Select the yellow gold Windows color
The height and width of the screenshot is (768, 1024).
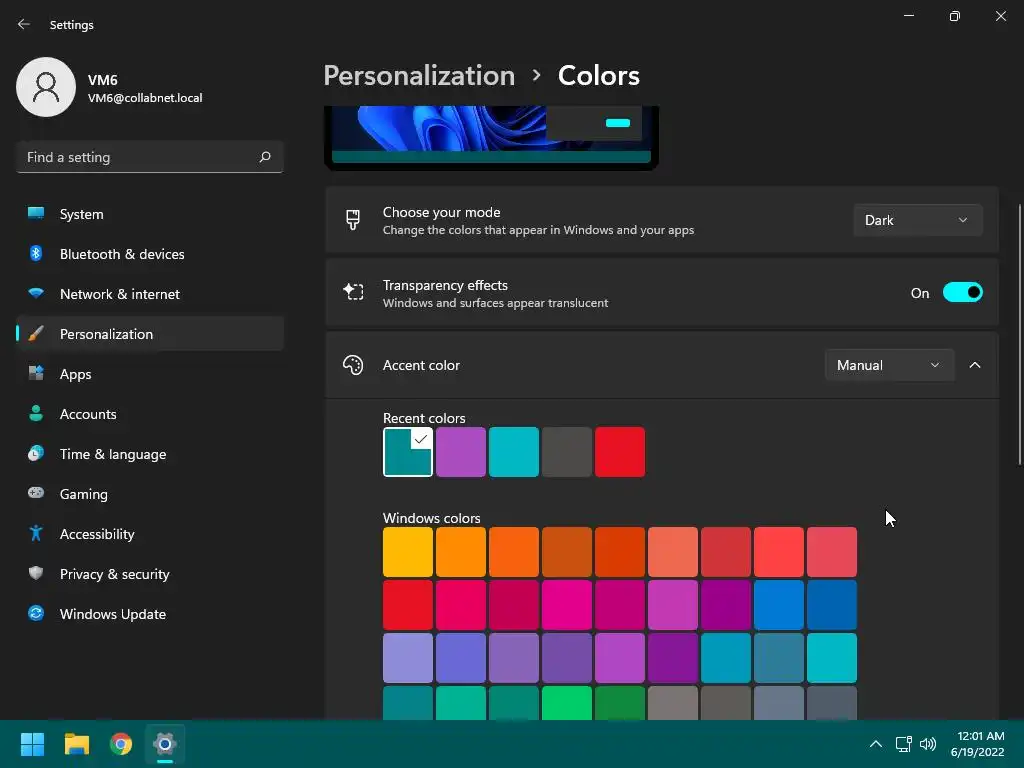coord(408,552)
